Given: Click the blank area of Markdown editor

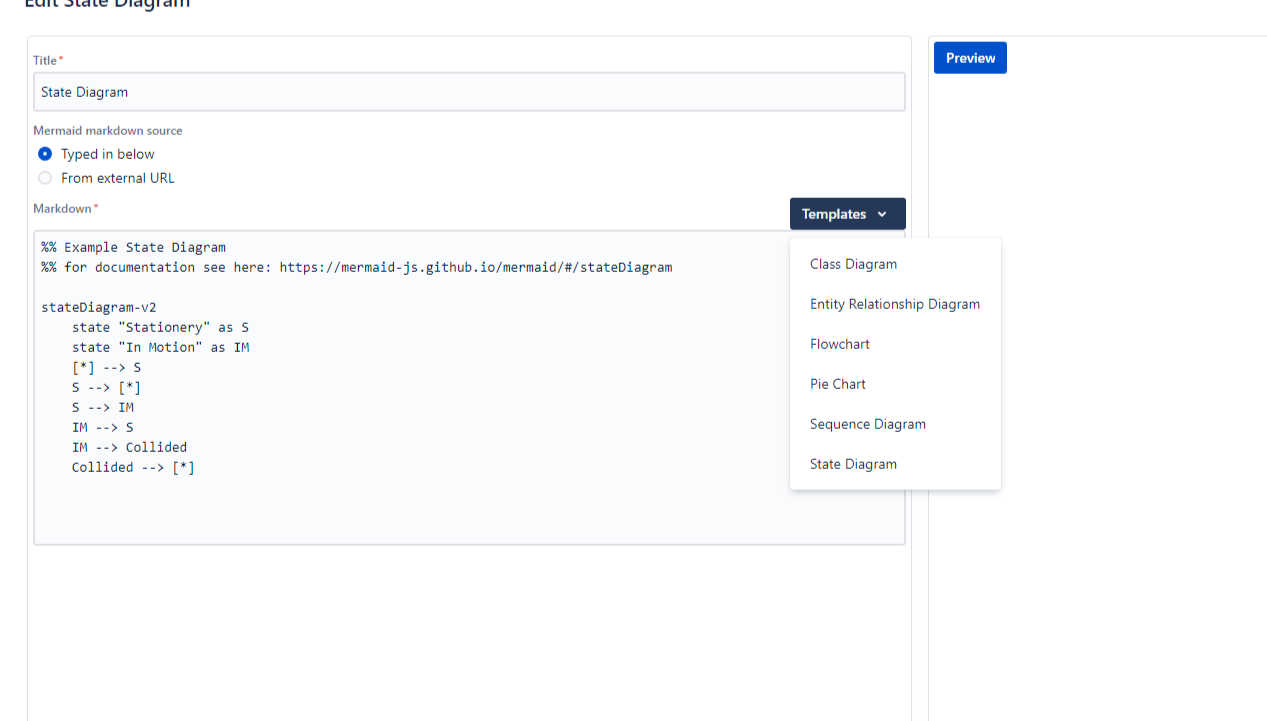Looking at the screenshot, I should [x=400, y=510].
